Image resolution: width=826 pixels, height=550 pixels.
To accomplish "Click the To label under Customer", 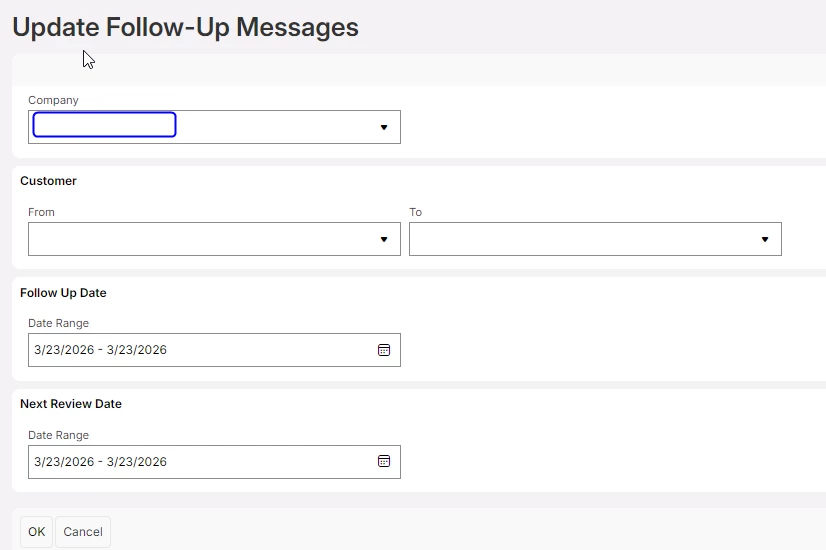I will 415,212.
